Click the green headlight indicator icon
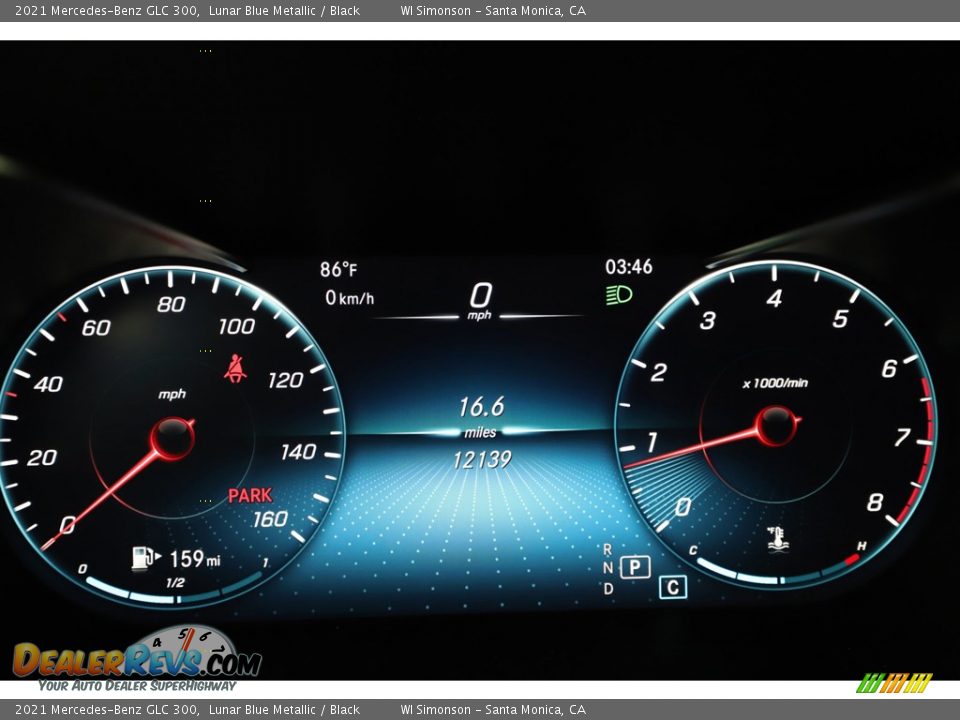The width and height of the screenshot is (960, 720). (619, 295)
